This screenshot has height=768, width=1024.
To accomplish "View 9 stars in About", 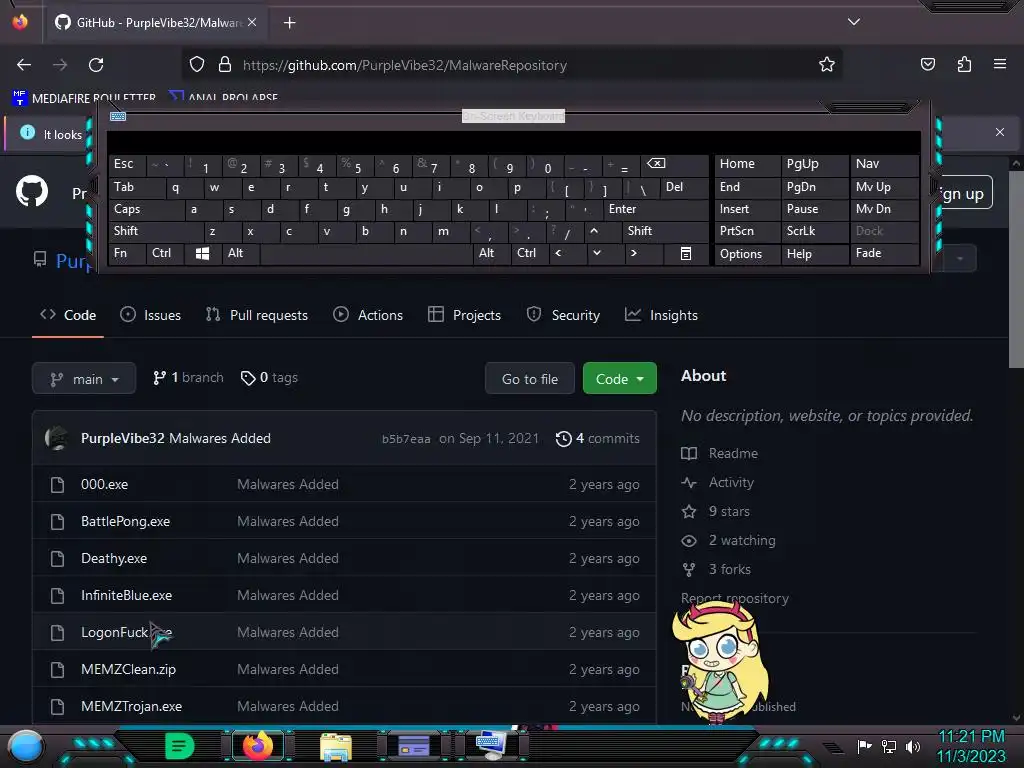I will (x=716, y=511).
